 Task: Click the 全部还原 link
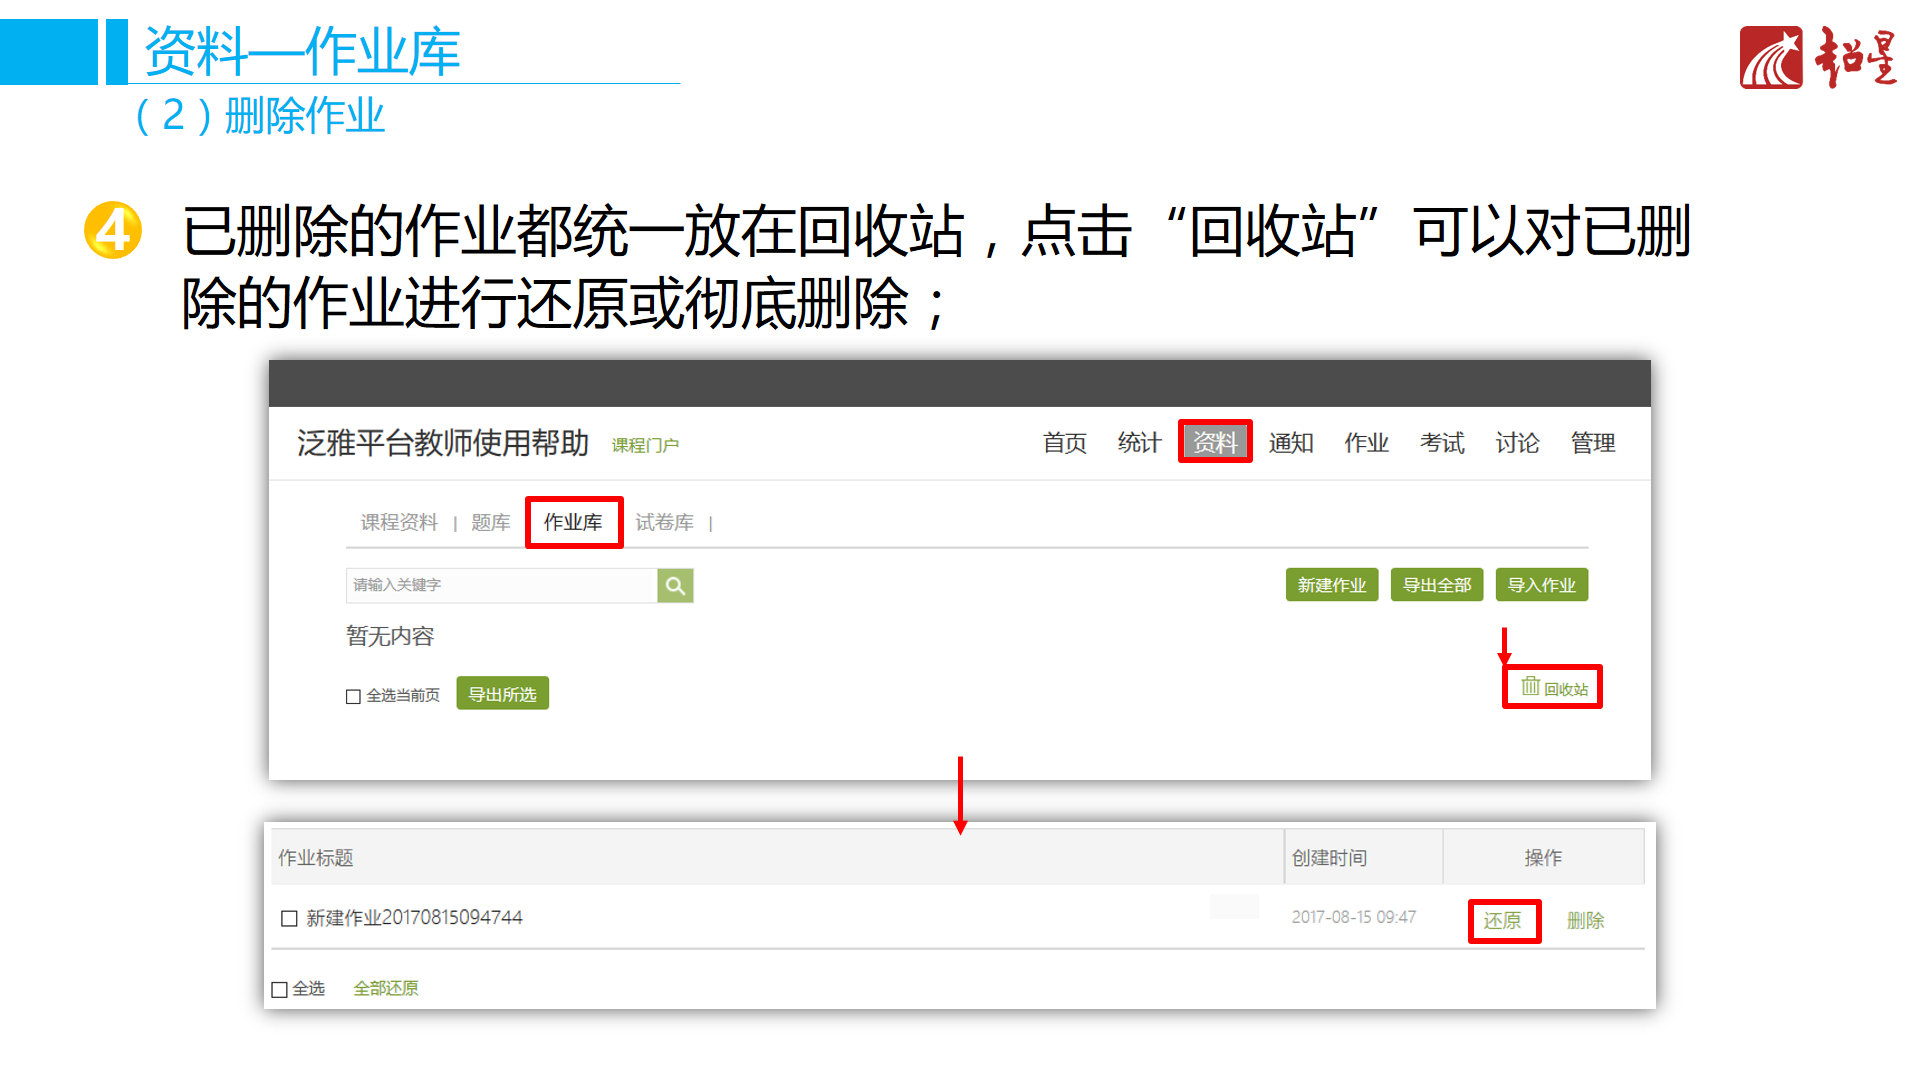pyautogui.click(x=386, y=988)
